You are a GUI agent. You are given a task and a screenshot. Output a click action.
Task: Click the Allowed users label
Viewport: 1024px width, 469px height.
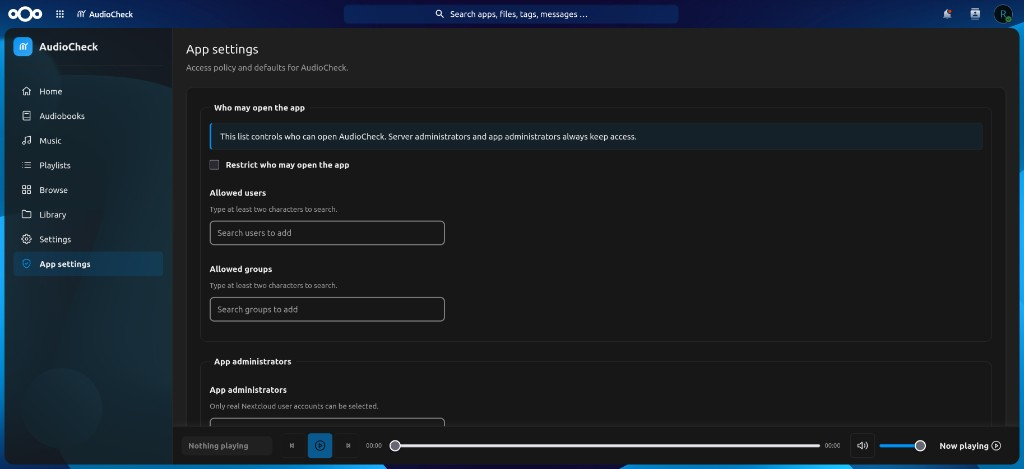click(238, 193)
